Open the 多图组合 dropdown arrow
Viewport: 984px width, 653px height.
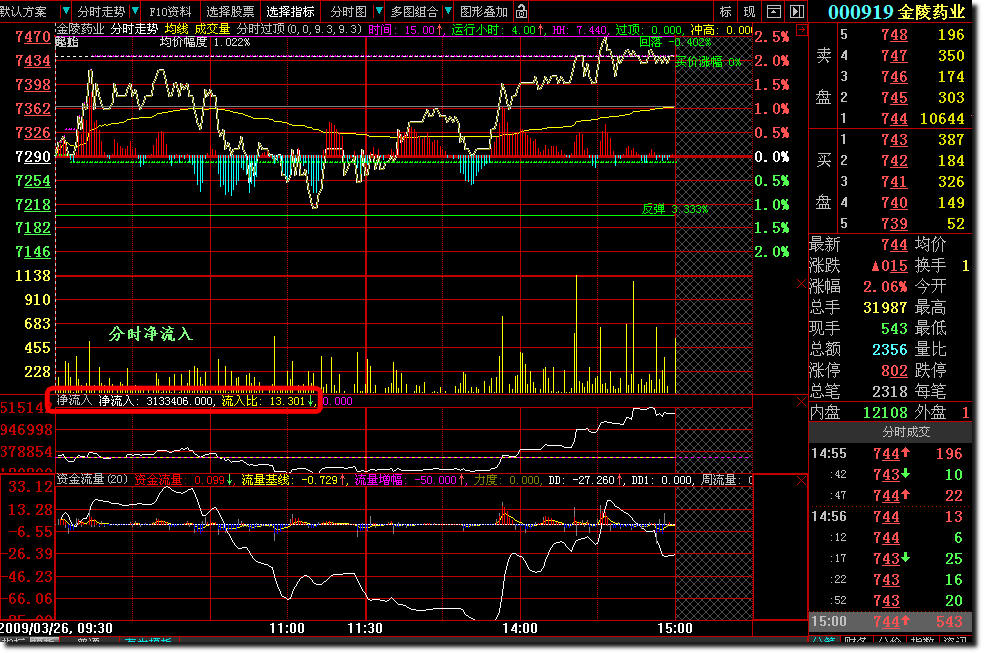448,11
